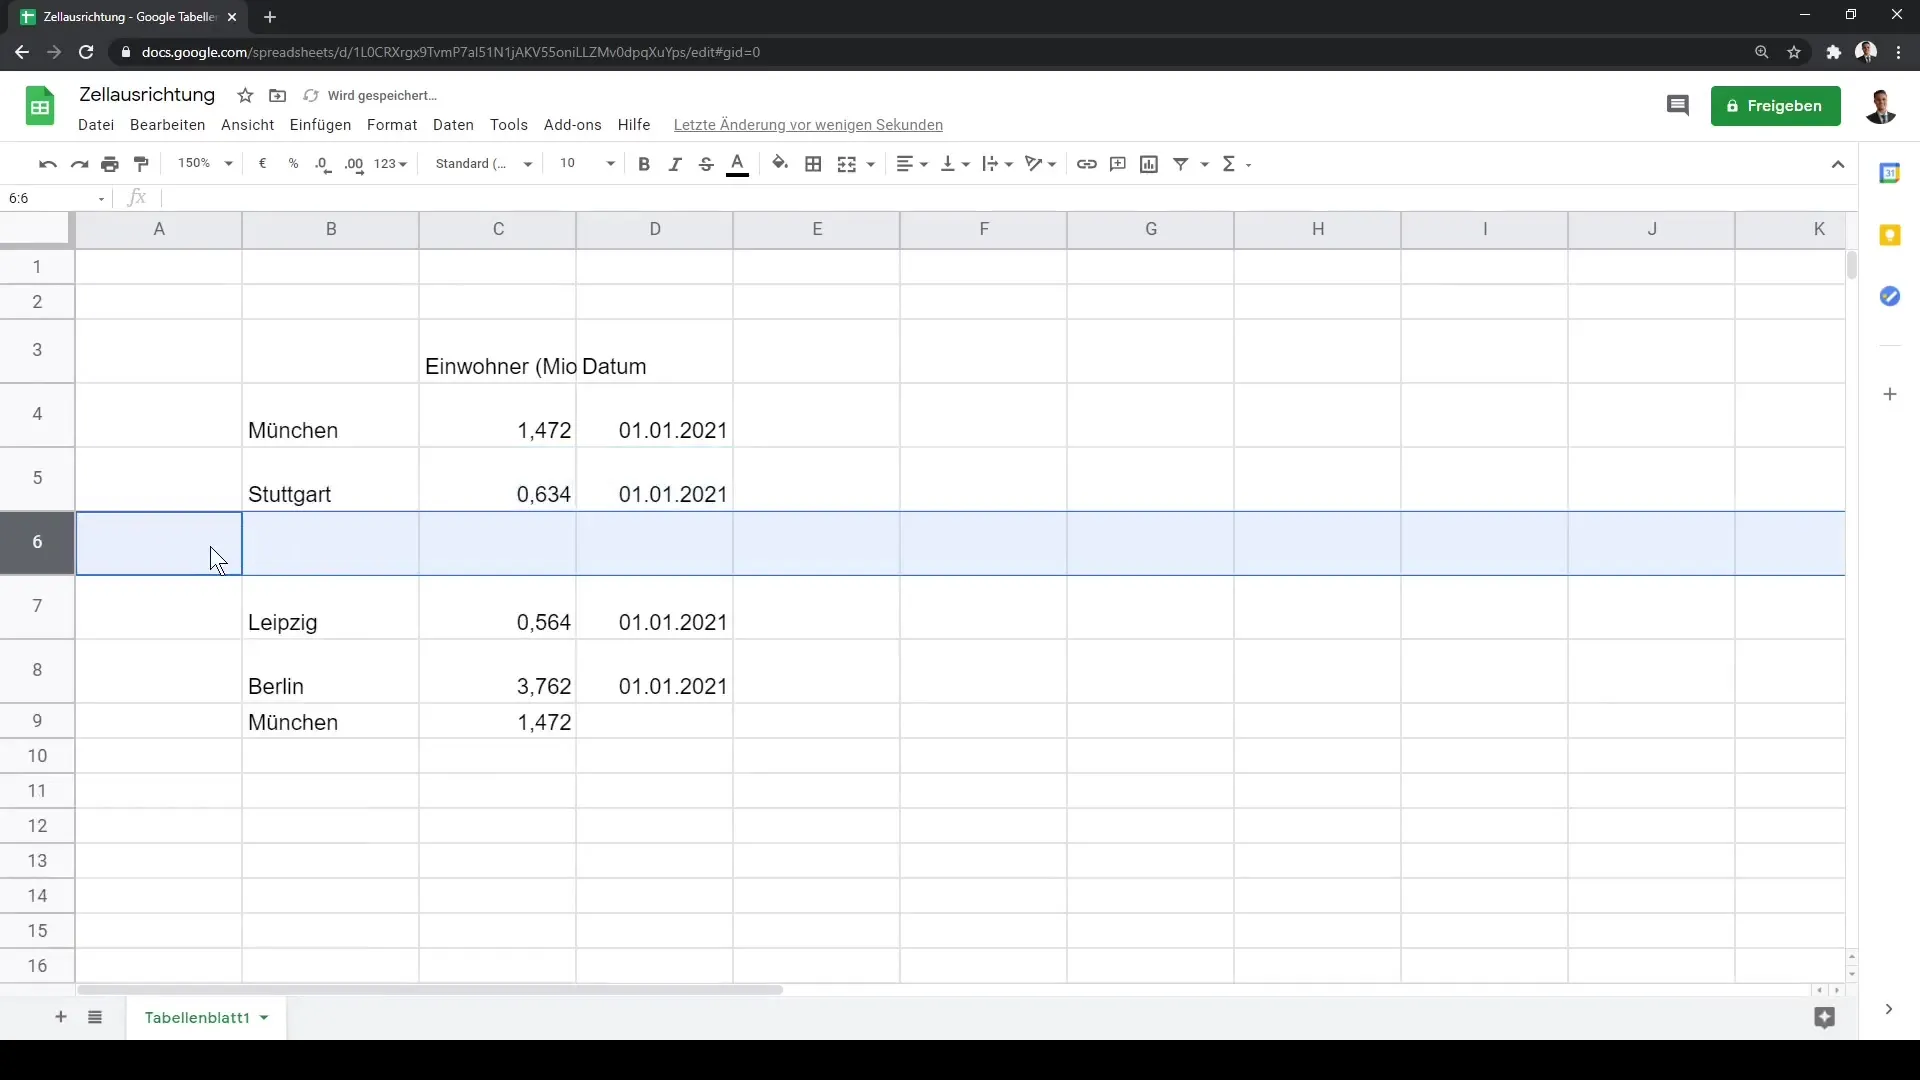Viewport: 1920px width, 1080px height.
Task: Toggle italic formatting
Action: tap(675, 164)
